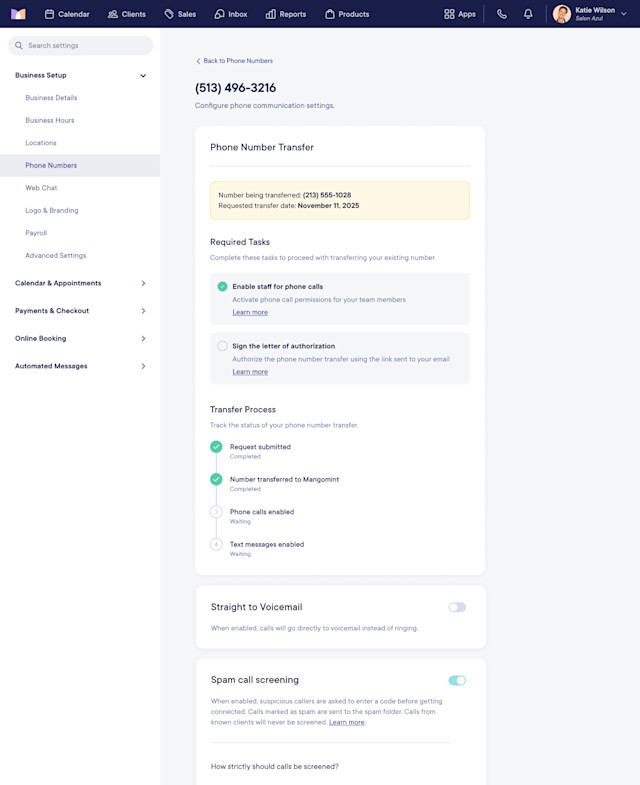
Task: Click the Calendar icon in navigation bar
Action: [x=49, y=14]
